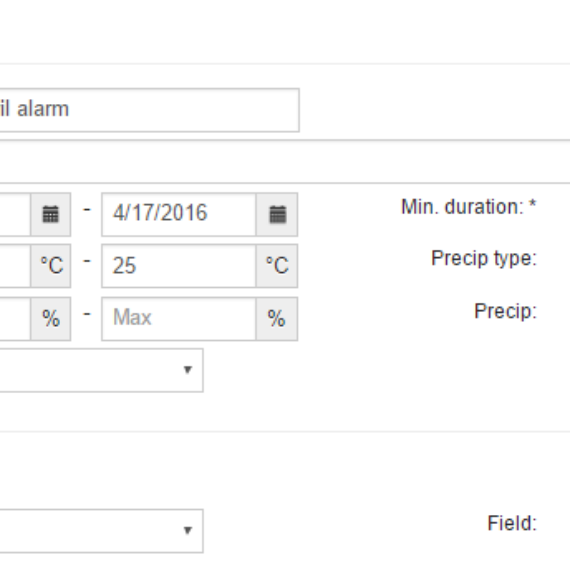Click the Precip: label
This screenshot has height=570, width=570.
505,312
